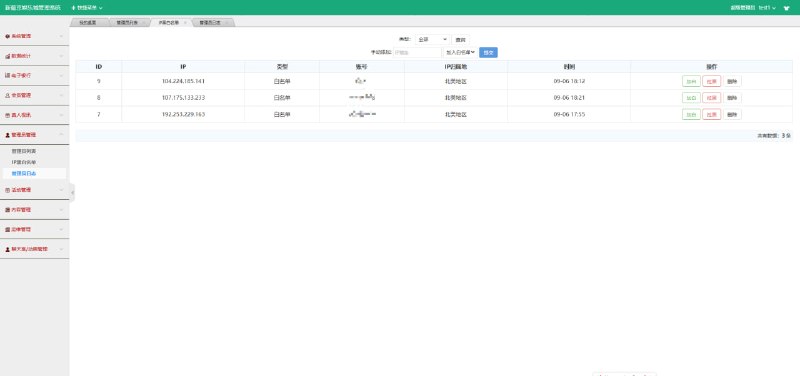Click the IP归属地 column header

456,67
